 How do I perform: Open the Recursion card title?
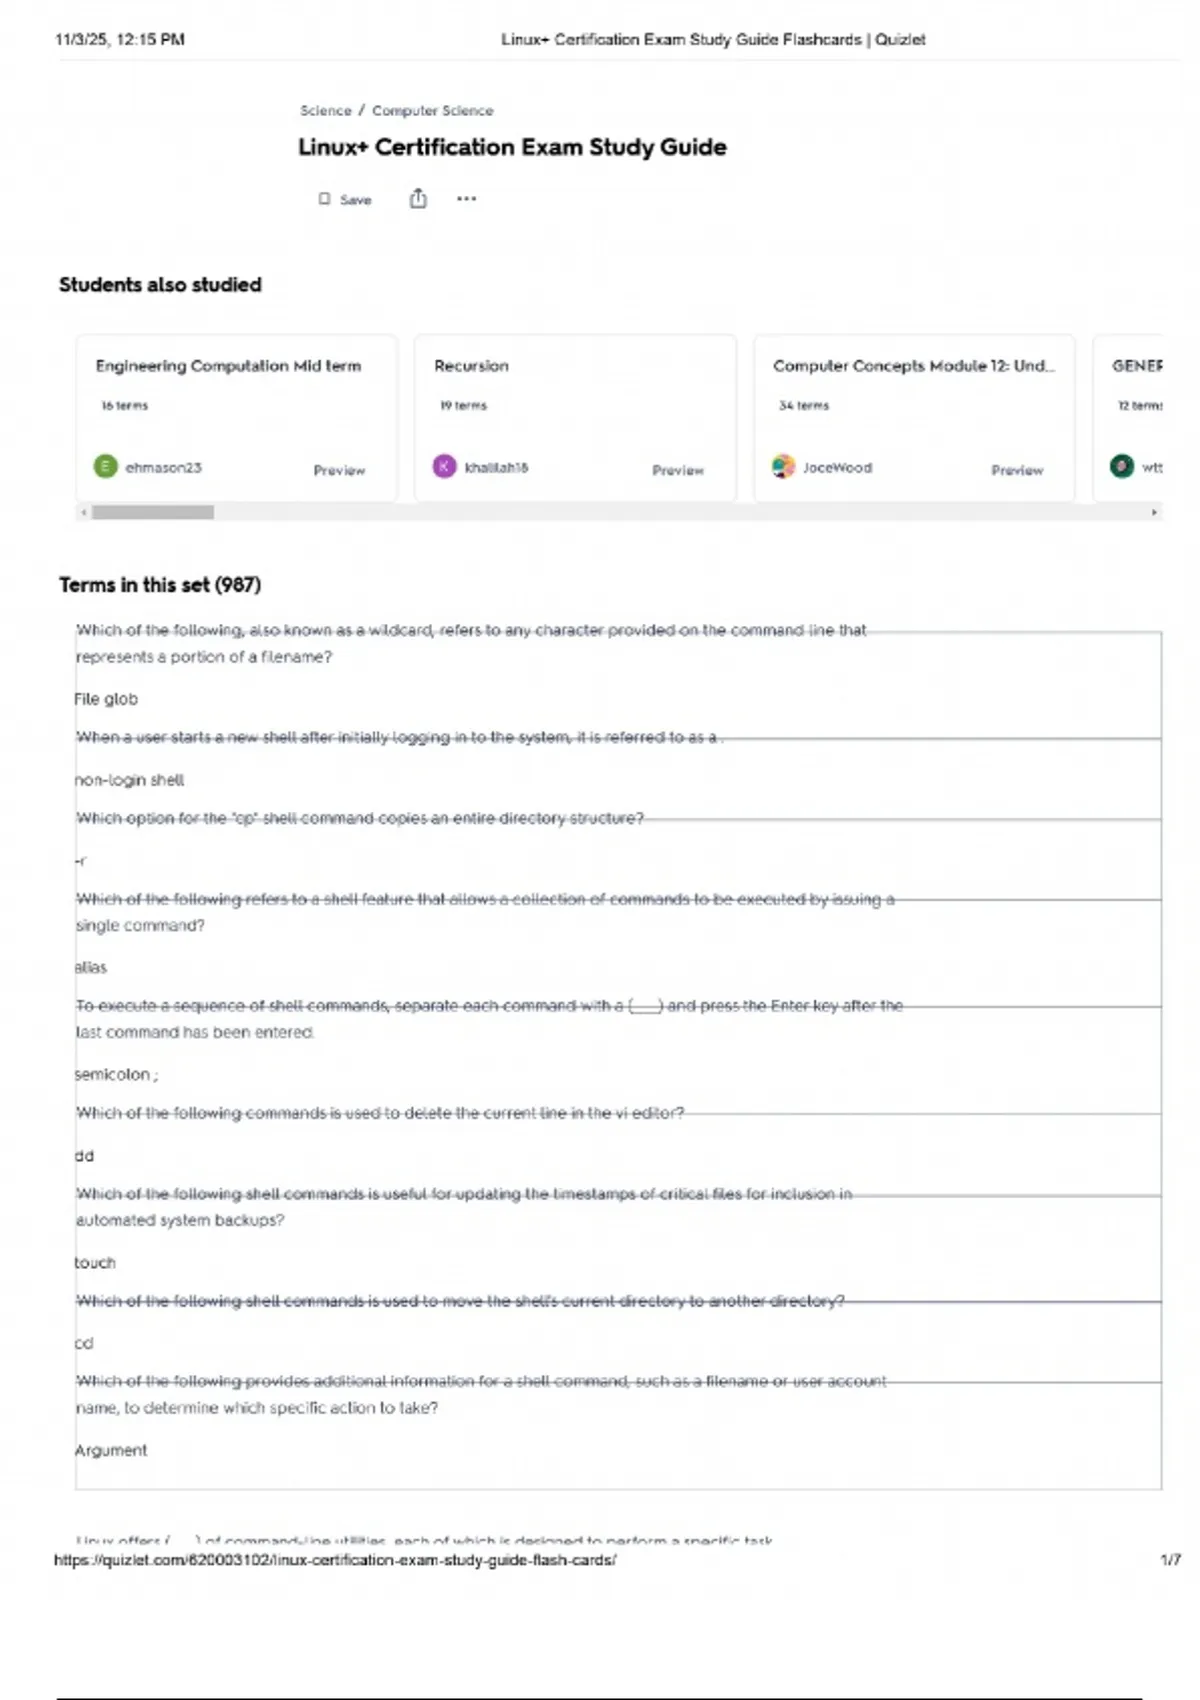pos(471,366)
